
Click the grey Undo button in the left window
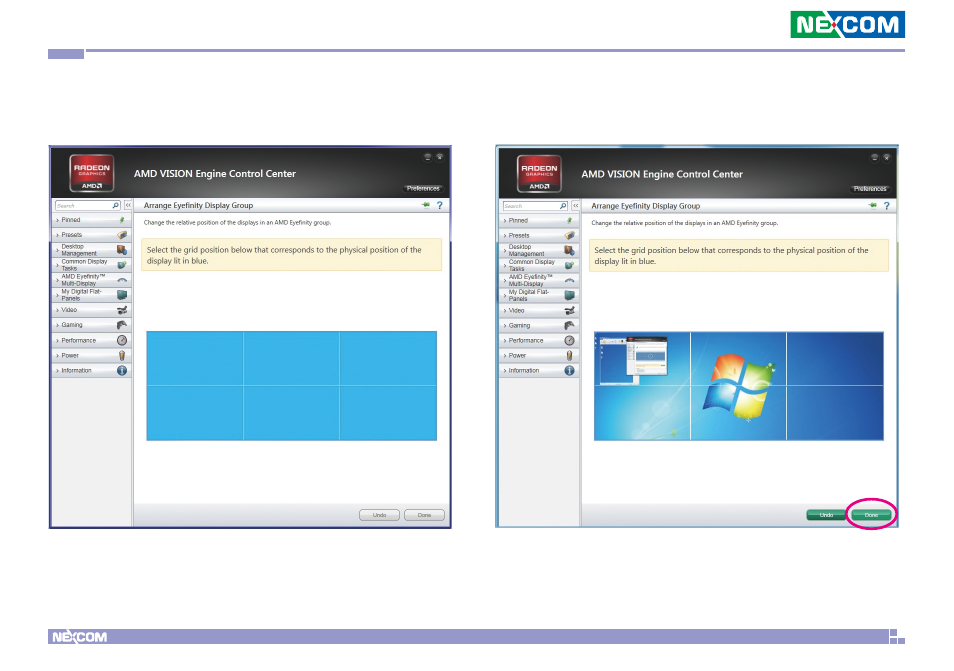(379, 515)
